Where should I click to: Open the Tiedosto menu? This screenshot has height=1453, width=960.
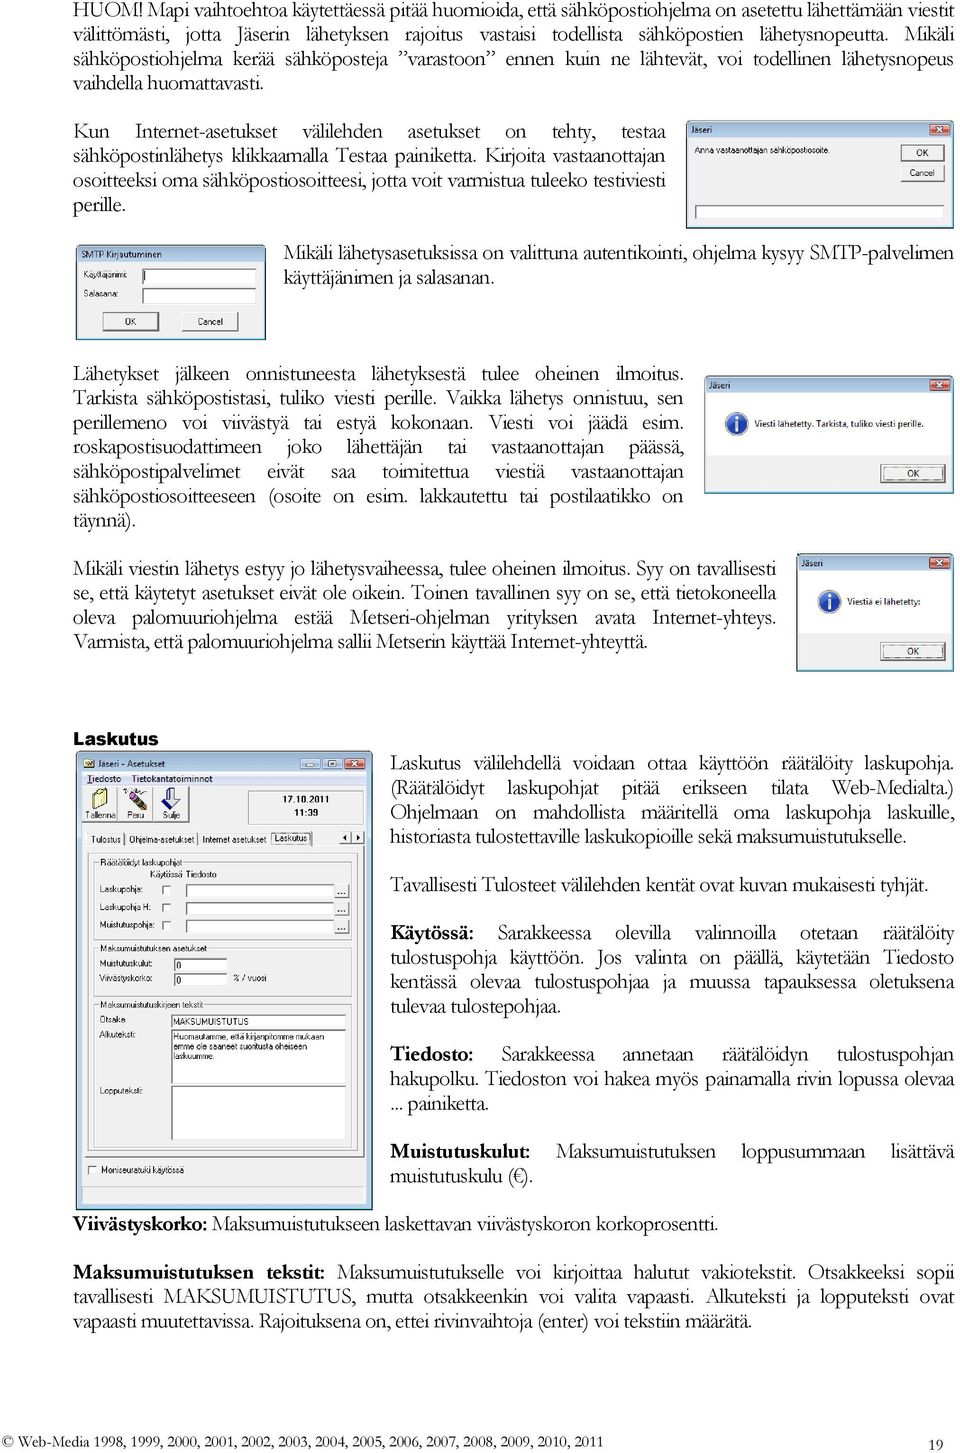pyautogui.click(x=104, y=779)
